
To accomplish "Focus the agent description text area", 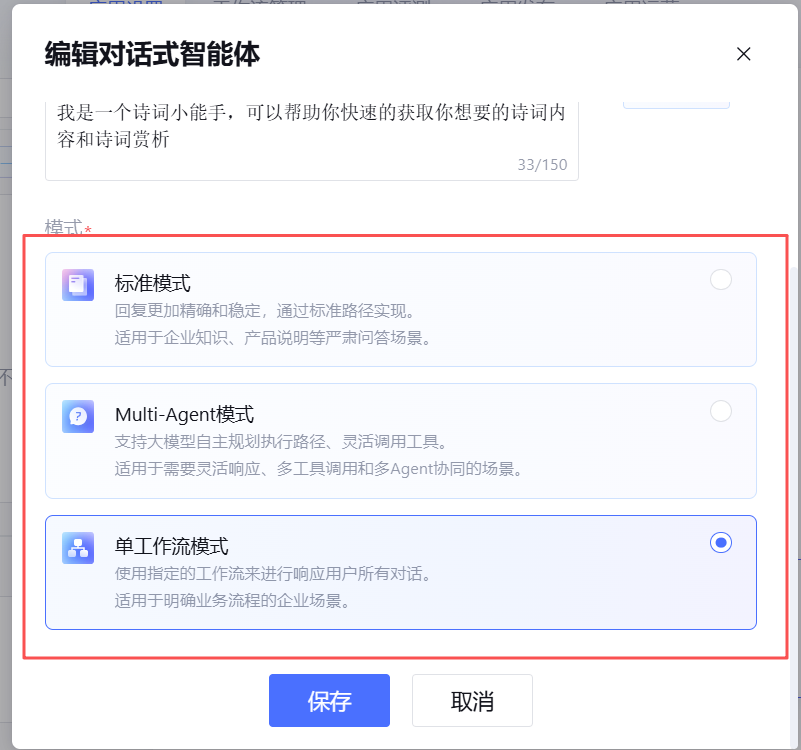I will pos(311,128).
